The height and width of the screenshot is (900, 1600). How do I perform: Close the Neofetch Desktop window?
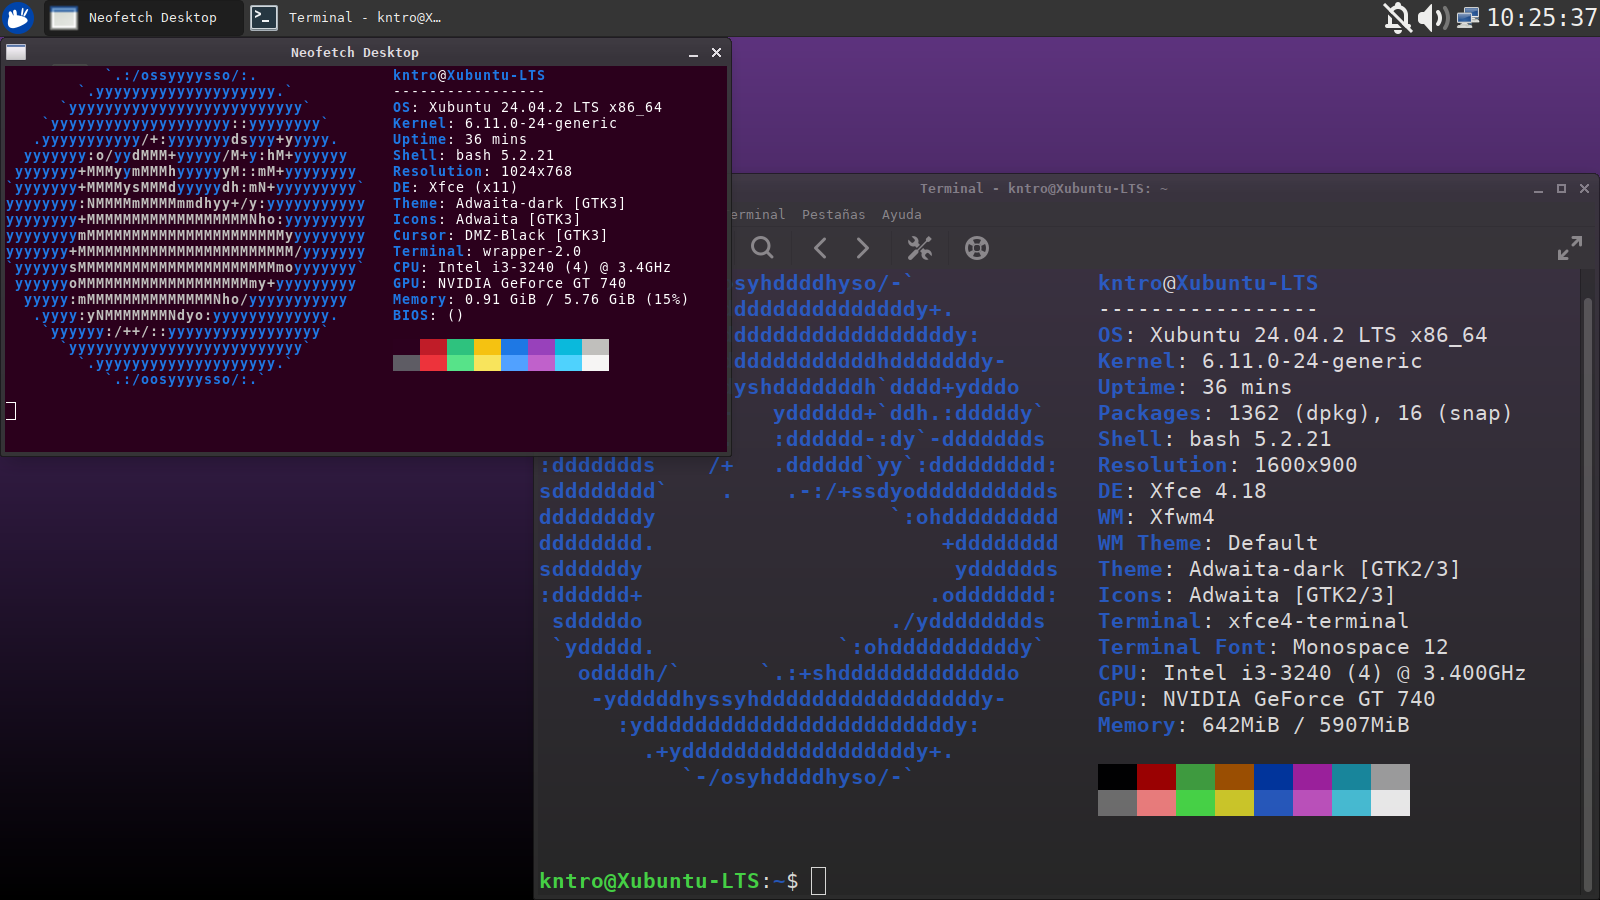[x=716, y=52]
